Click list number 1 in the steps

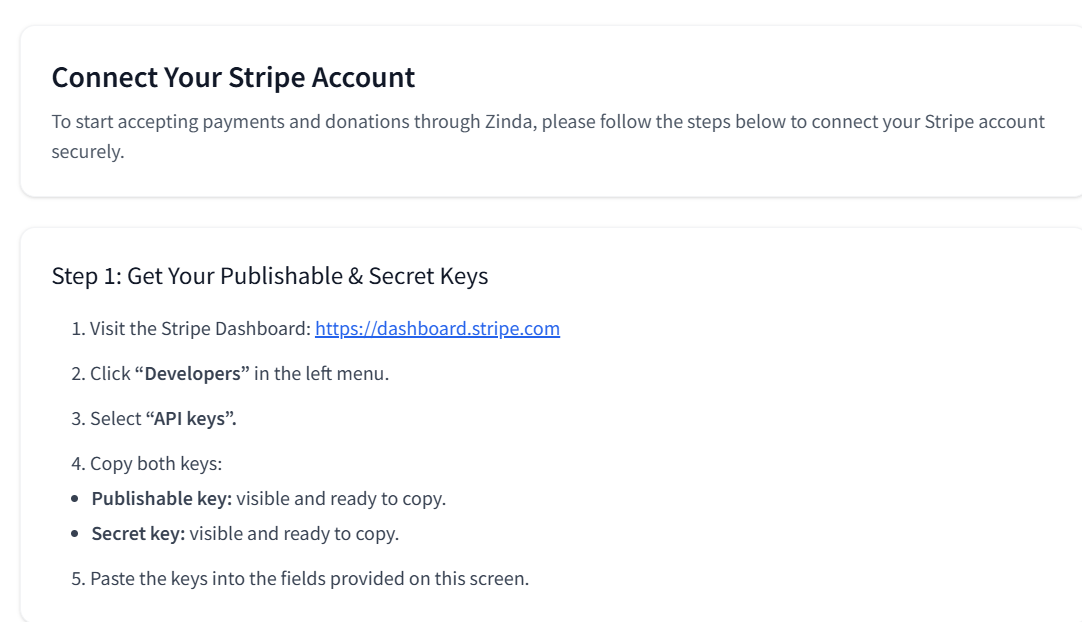point(78,329)
